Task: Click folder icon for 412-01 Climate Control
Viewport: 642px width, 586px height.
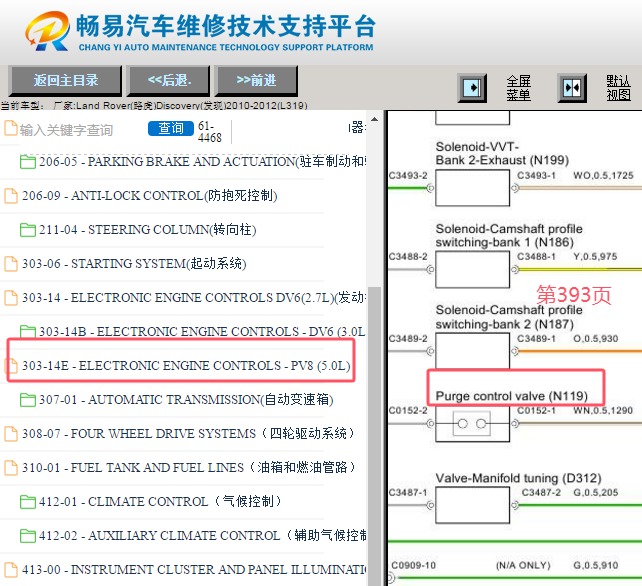Action: coord(27,501)
